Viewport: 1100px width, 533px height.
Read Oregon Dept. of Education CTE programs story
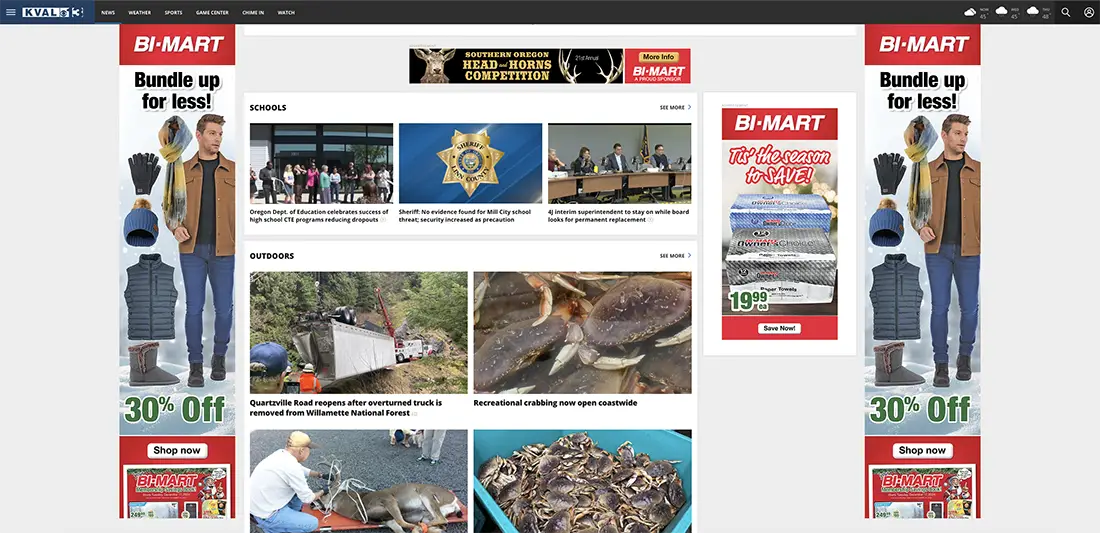319,215
